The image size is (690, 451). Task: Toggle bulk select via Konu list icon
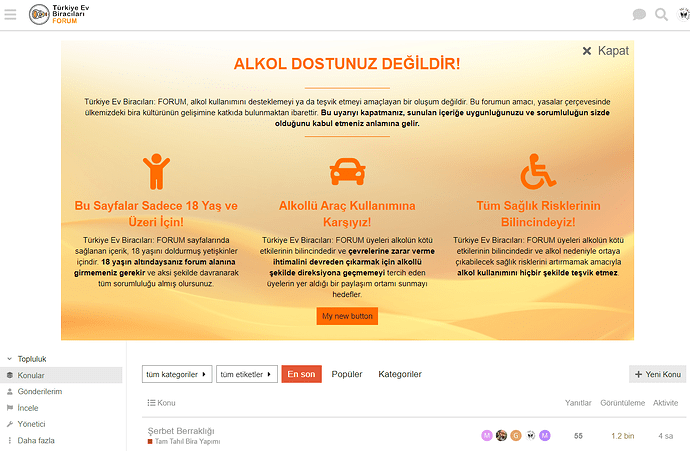[x=151, y=403]
